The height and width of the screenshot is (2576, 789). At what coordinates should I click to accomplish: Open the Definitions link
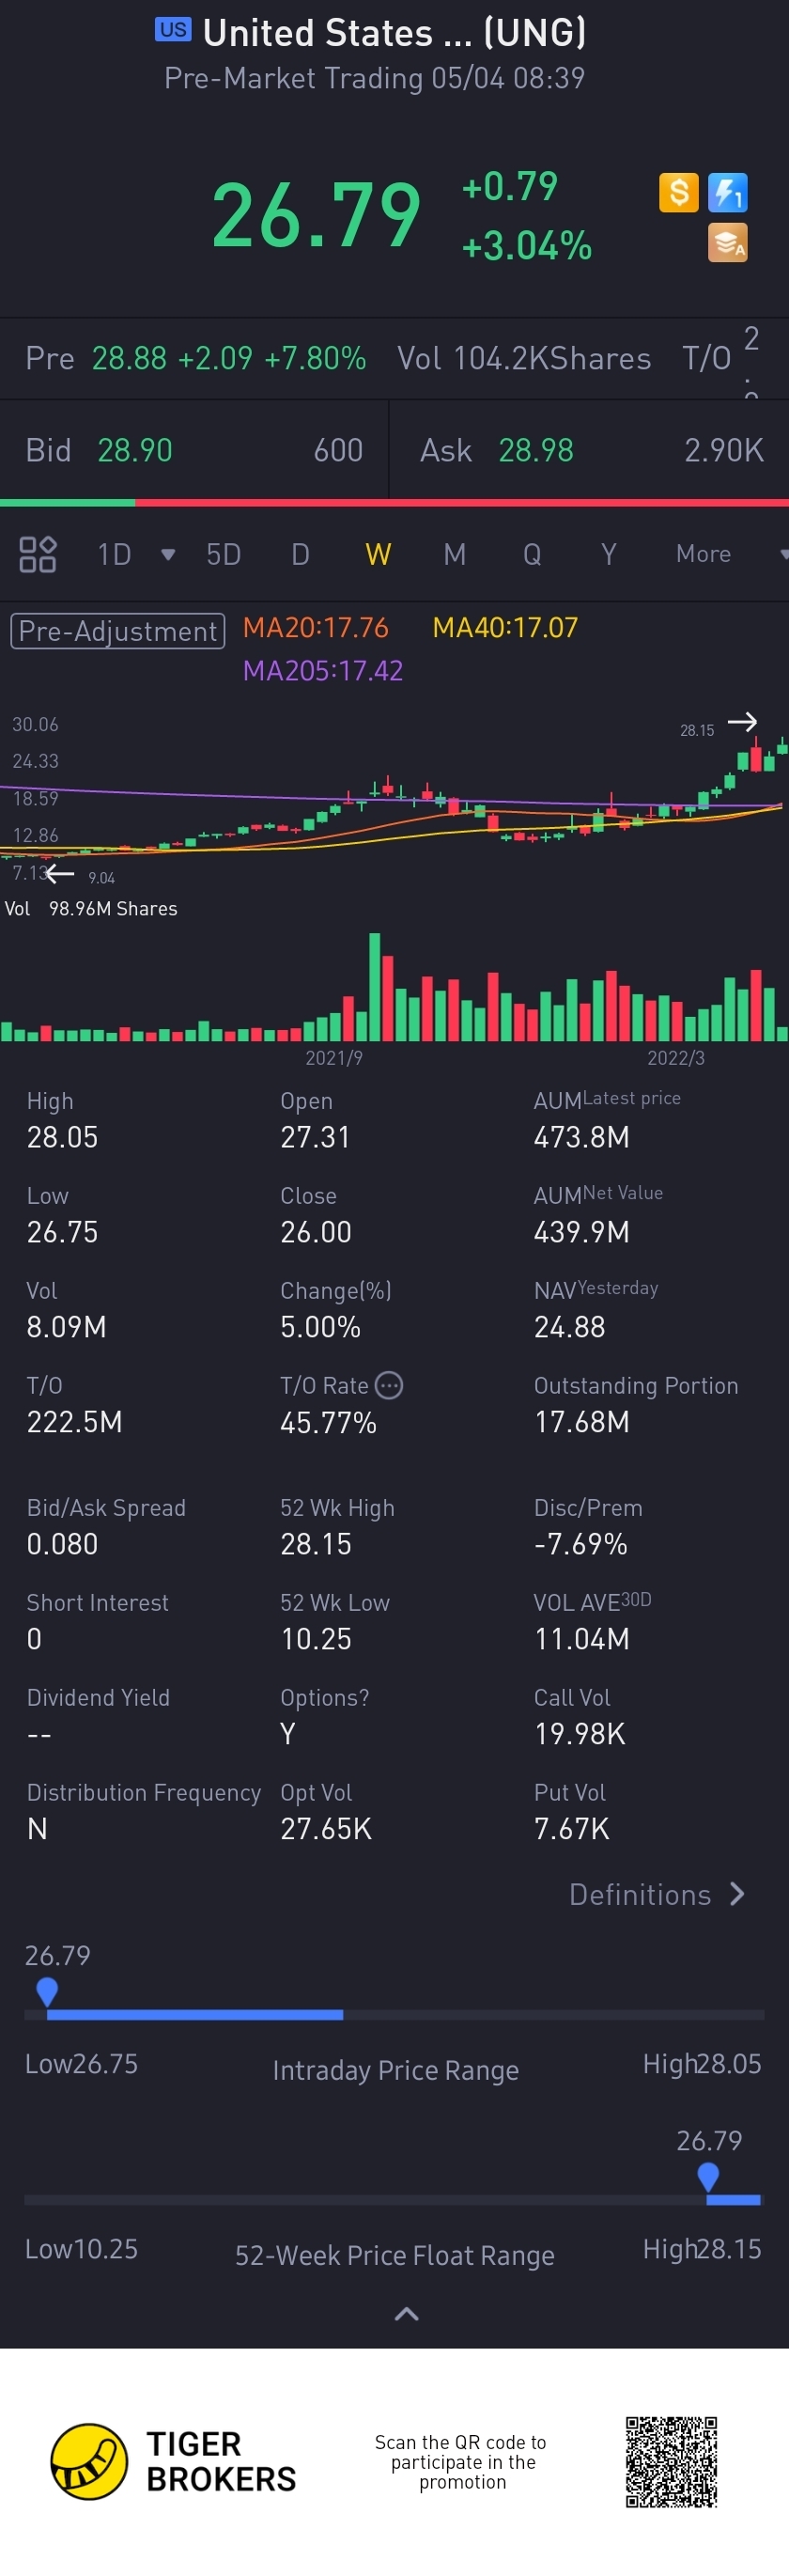point(656,1894)
